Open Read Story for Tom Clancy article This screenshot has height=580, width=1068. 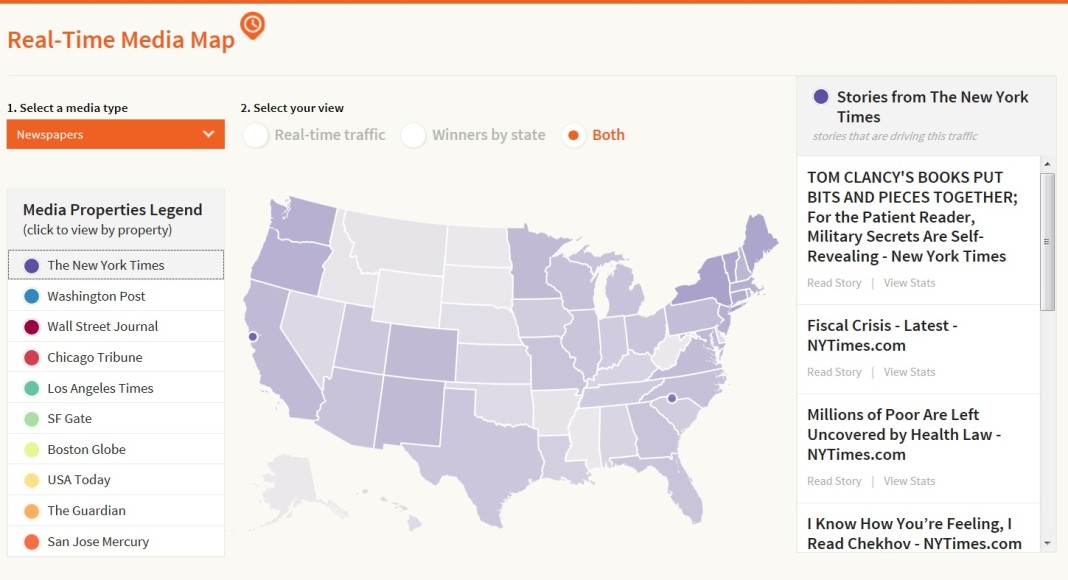coord(834,283)
